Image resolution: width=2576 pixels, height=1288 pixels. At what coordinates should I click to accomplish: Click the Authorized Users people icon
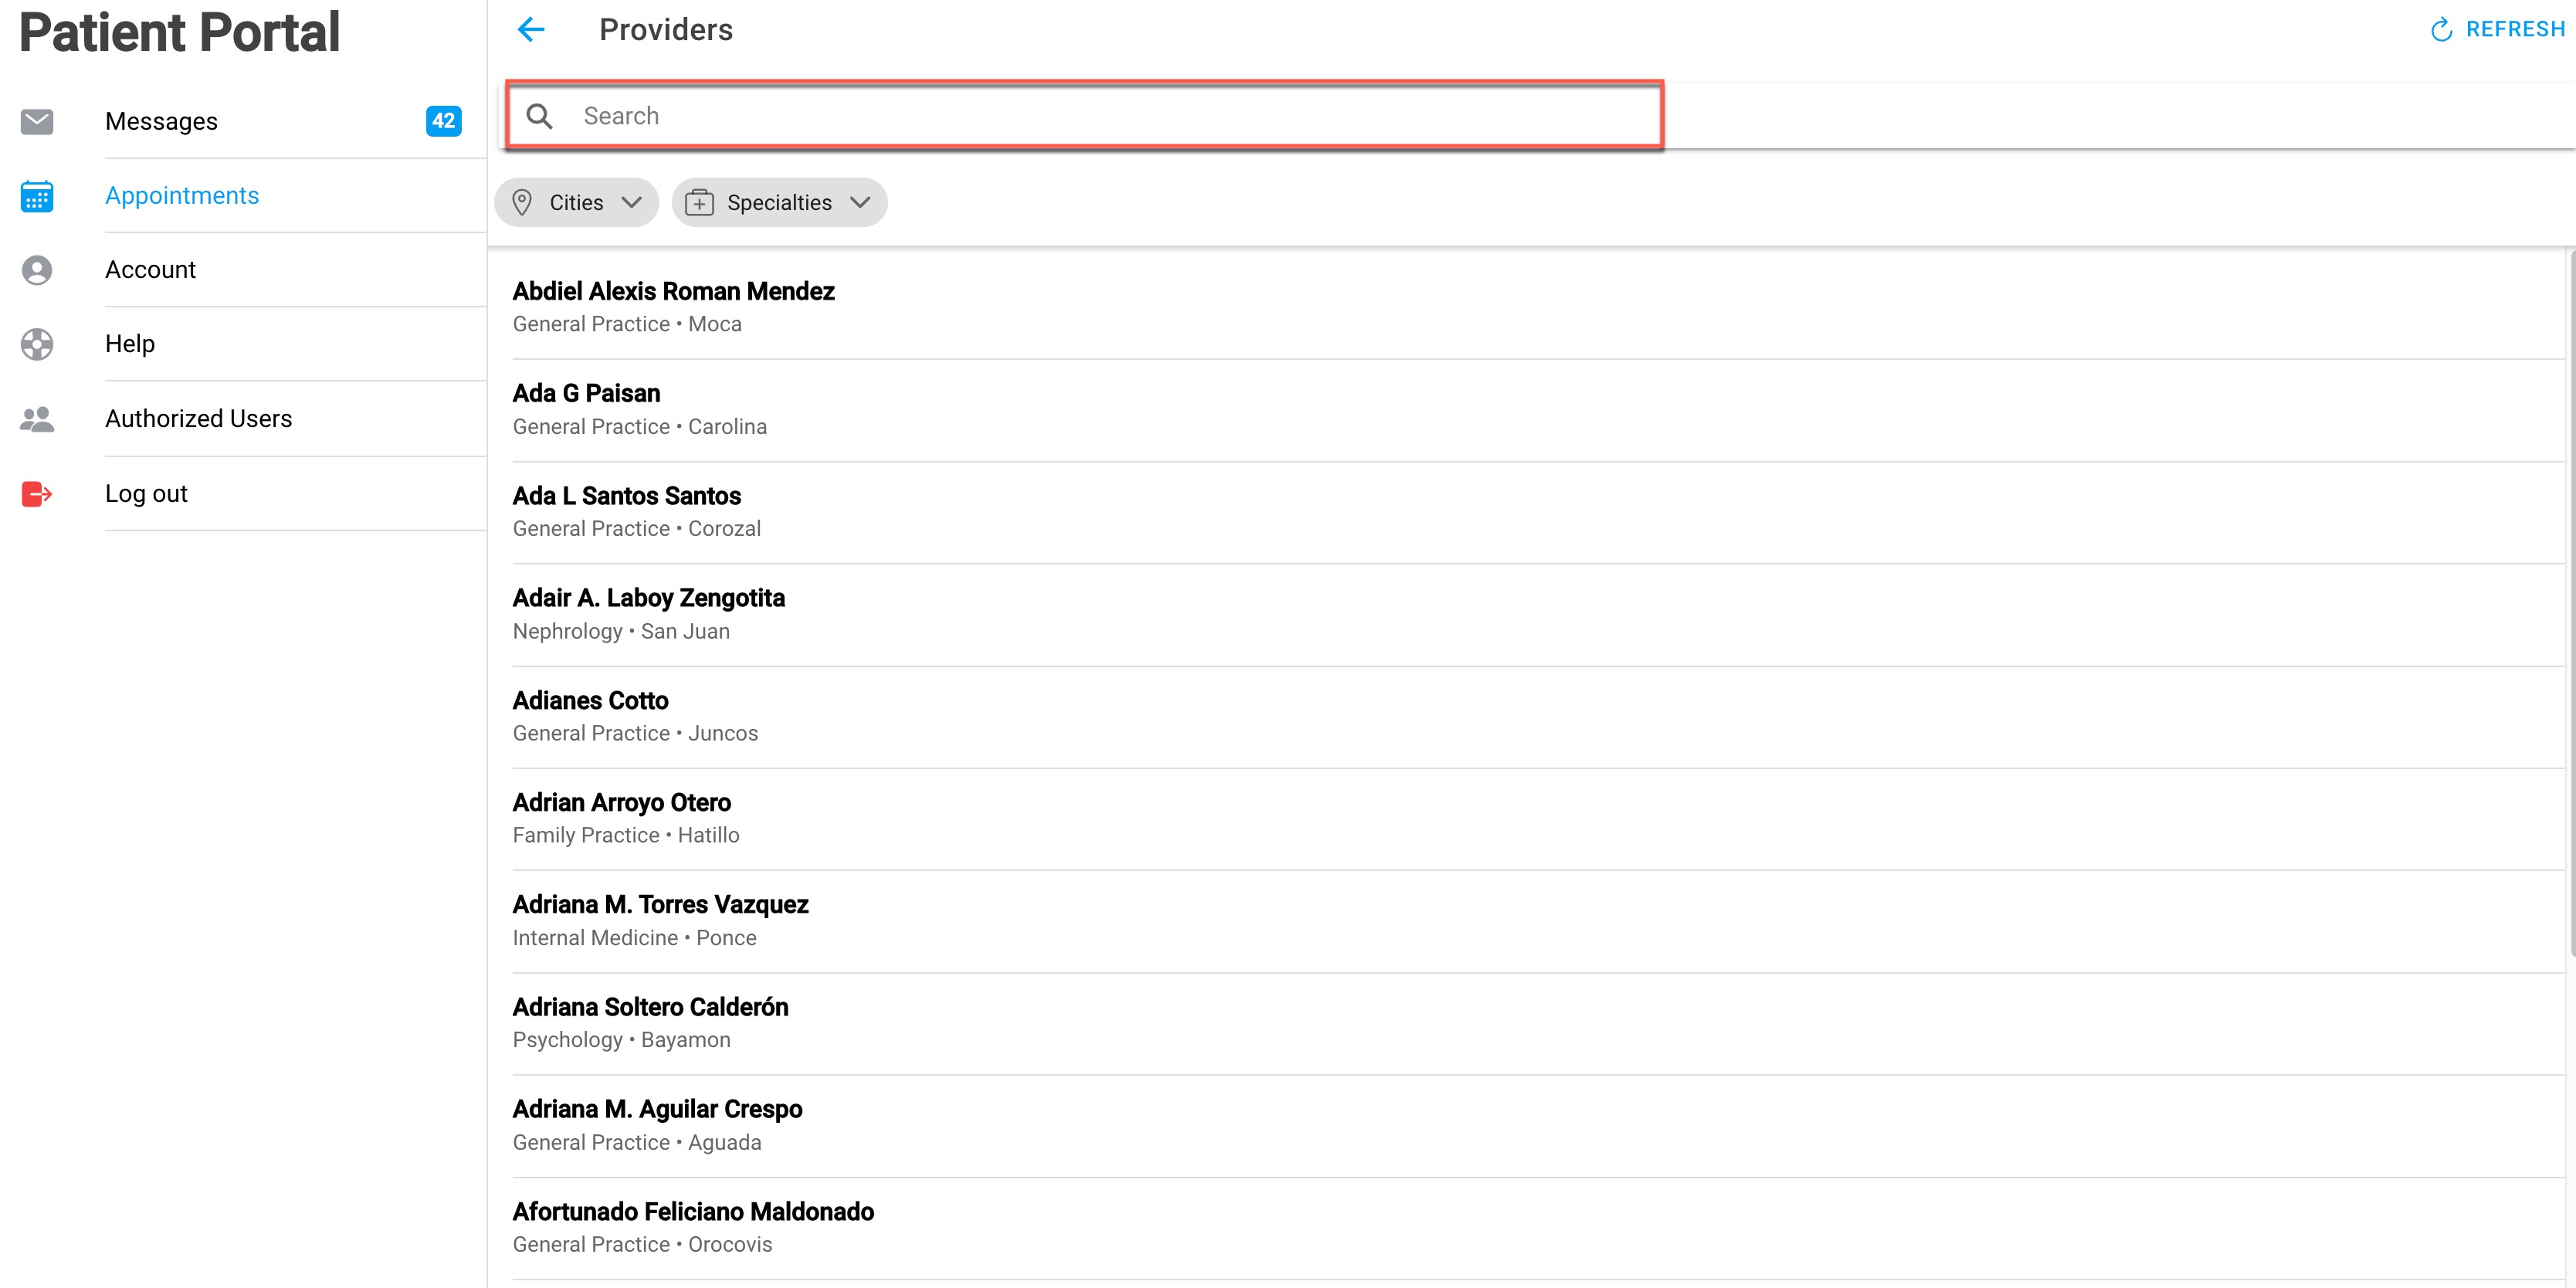(37, 419)
